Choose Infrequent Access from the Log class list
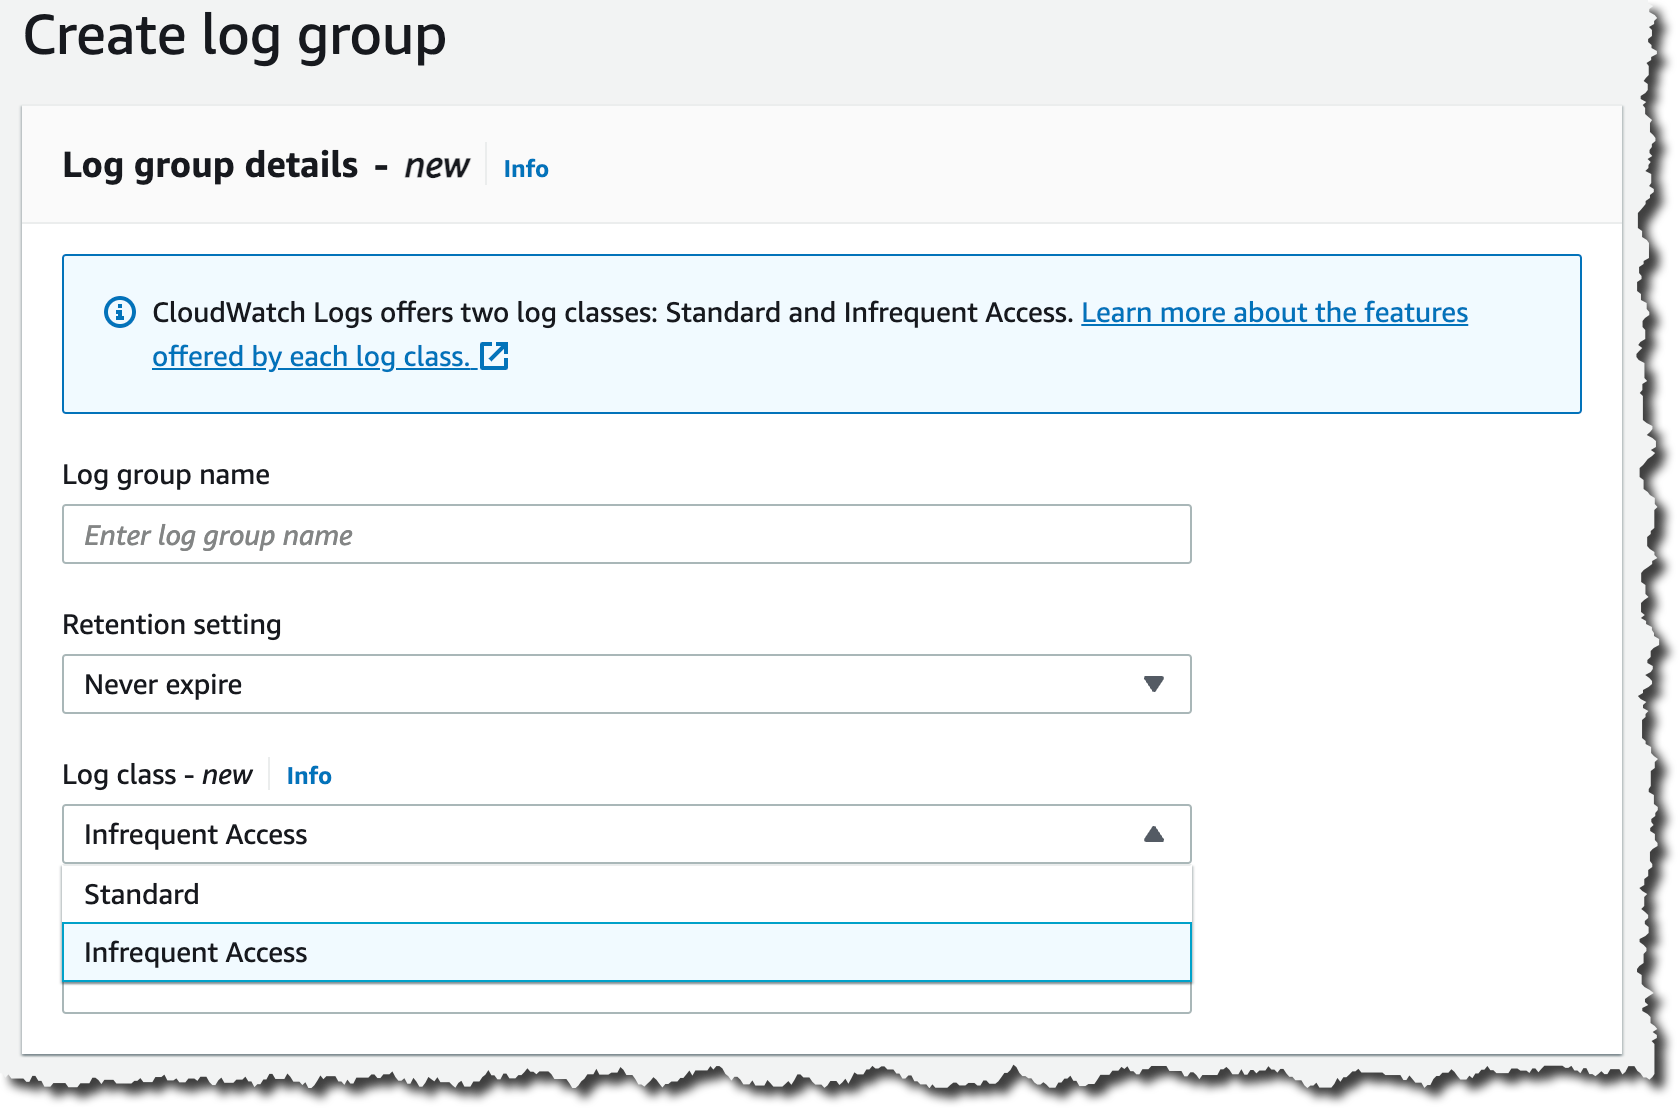This screenshot has width=1680, height=1108. click(x=627, y=952)
